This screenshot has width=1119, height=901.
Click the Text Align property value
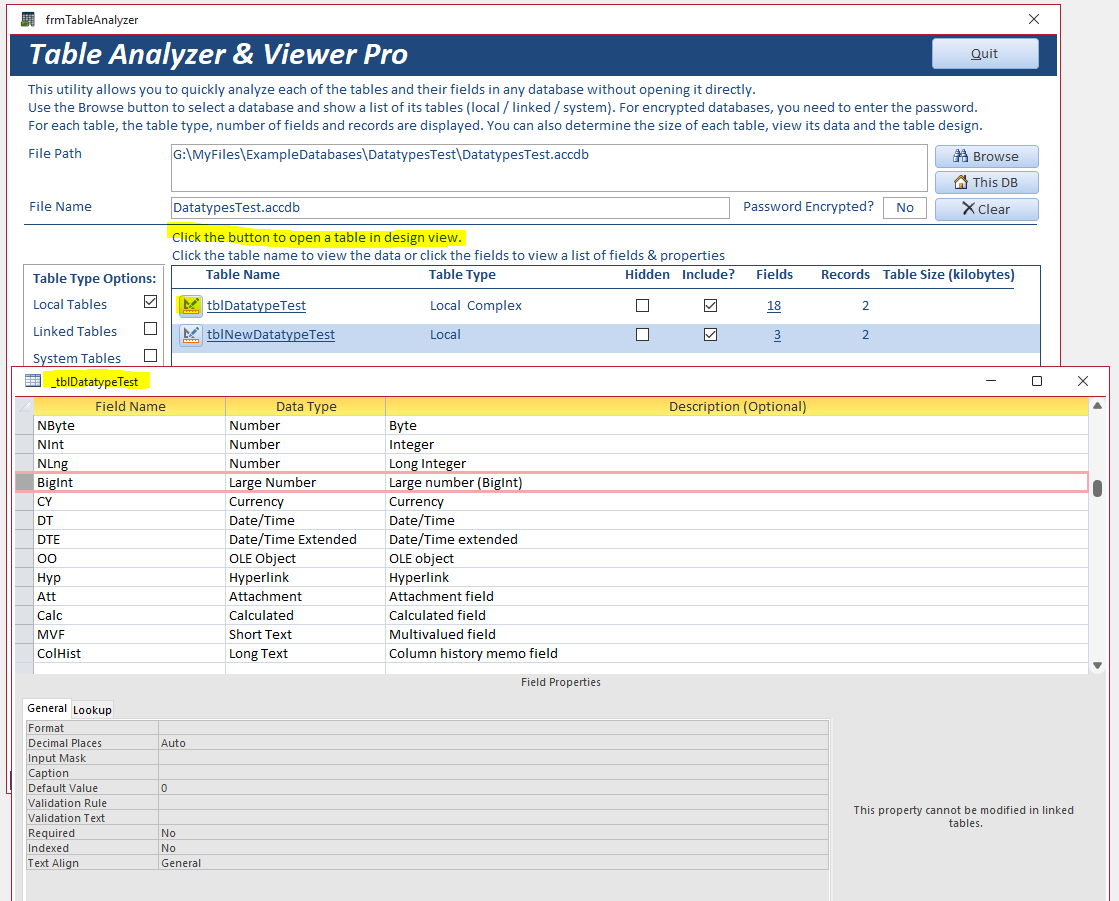pyautogui.click(x=493, y=862)
